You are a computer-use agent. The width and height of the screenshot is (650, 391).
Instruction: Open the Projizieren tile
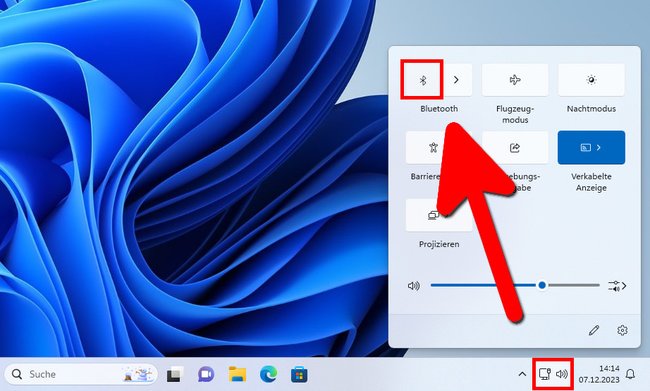pyautogui.click(x=439, y=215)
